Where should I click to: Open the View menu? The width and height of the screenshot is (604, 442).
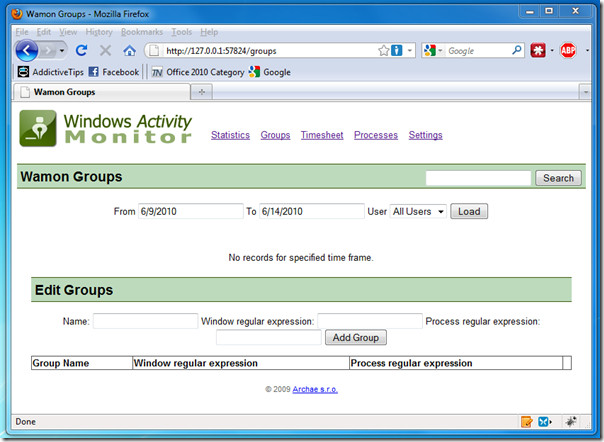[68, 32]
